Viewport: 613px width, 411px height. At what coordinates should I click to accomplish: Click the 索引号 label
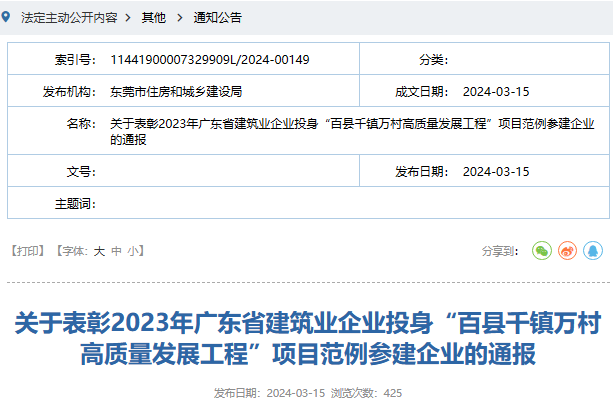[x=75, y=59]
